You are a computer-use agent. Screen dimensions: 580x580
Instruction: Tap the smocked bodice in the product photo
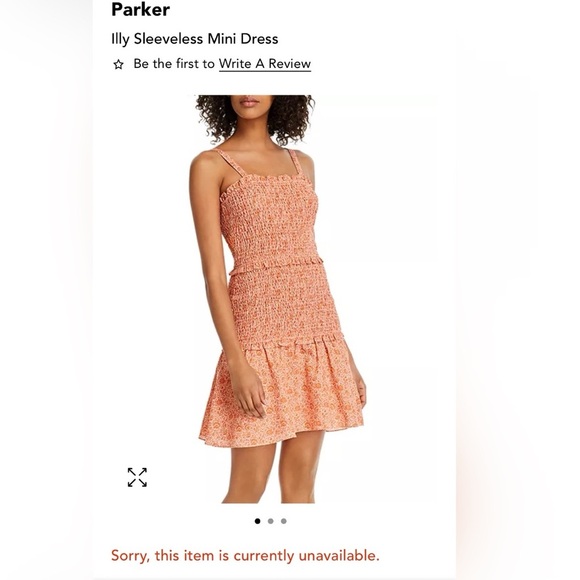point(272,220)
